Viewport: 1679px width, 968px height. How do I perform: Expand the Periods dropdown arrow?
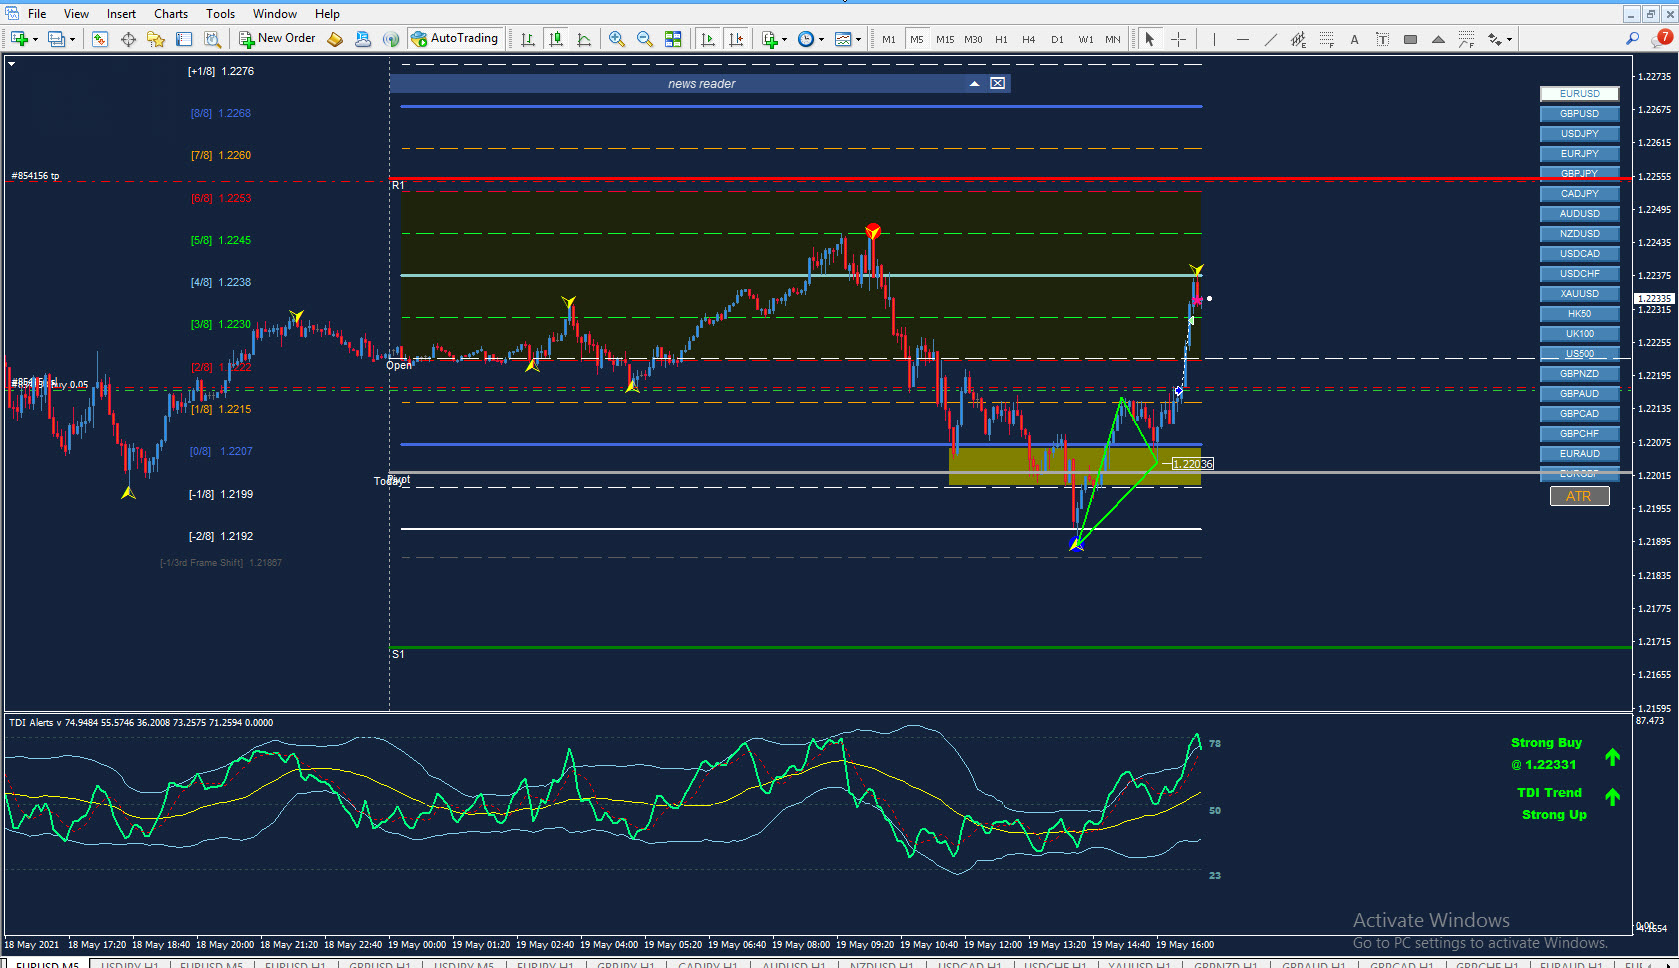tap(821, 40)
